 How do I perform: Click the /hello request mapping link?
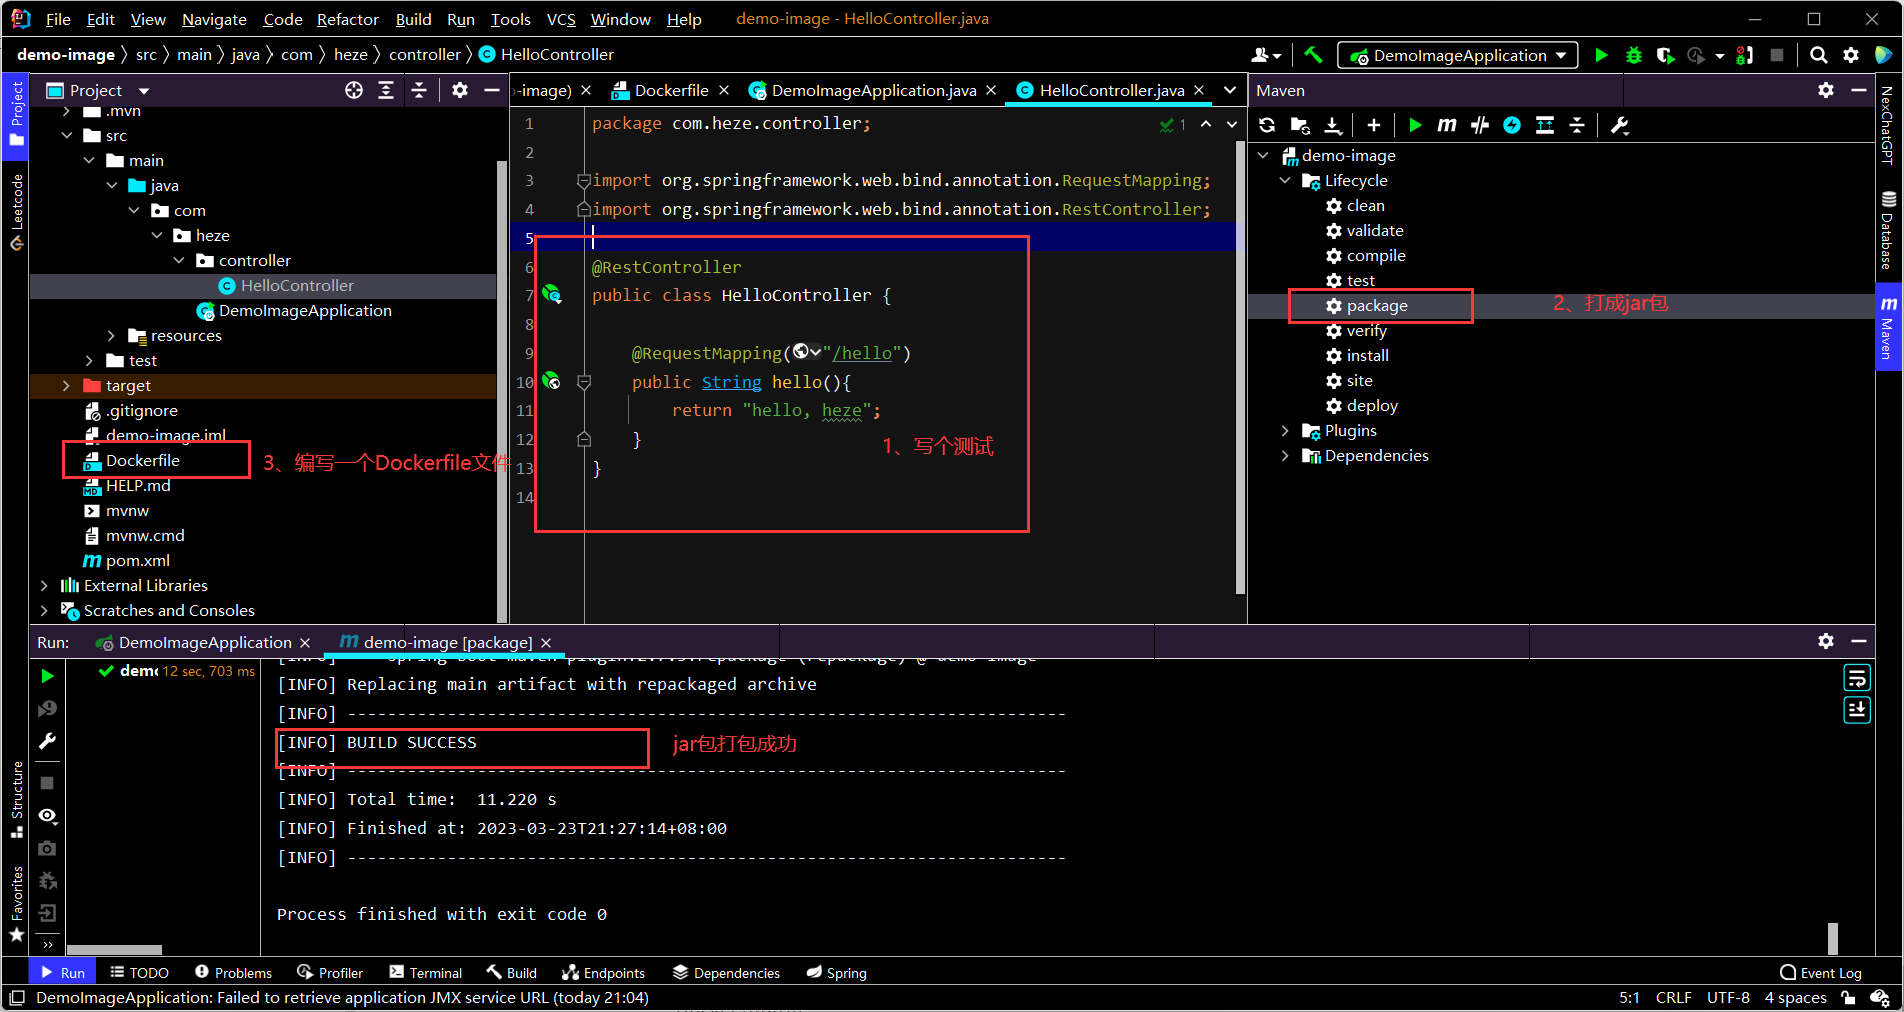(861, 353)
